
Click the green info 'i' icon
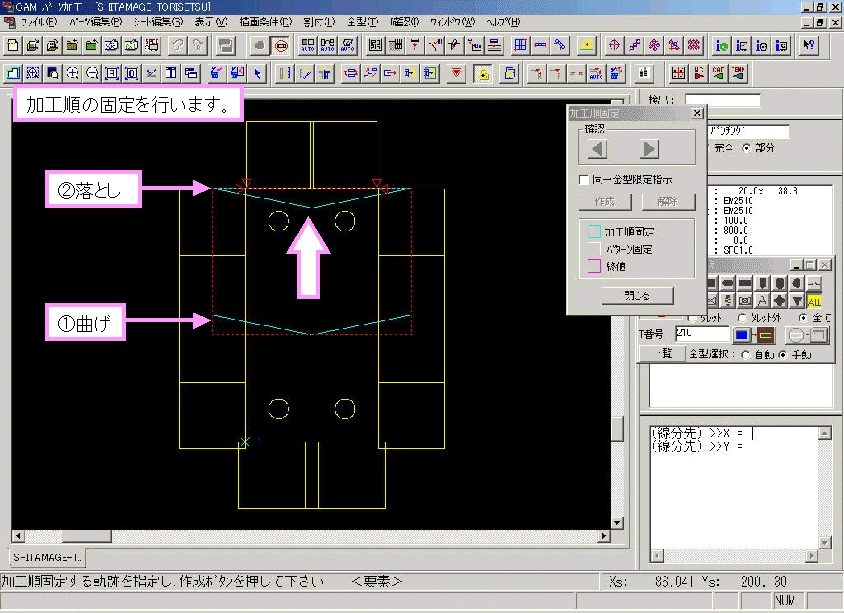[x=722, y=46]
